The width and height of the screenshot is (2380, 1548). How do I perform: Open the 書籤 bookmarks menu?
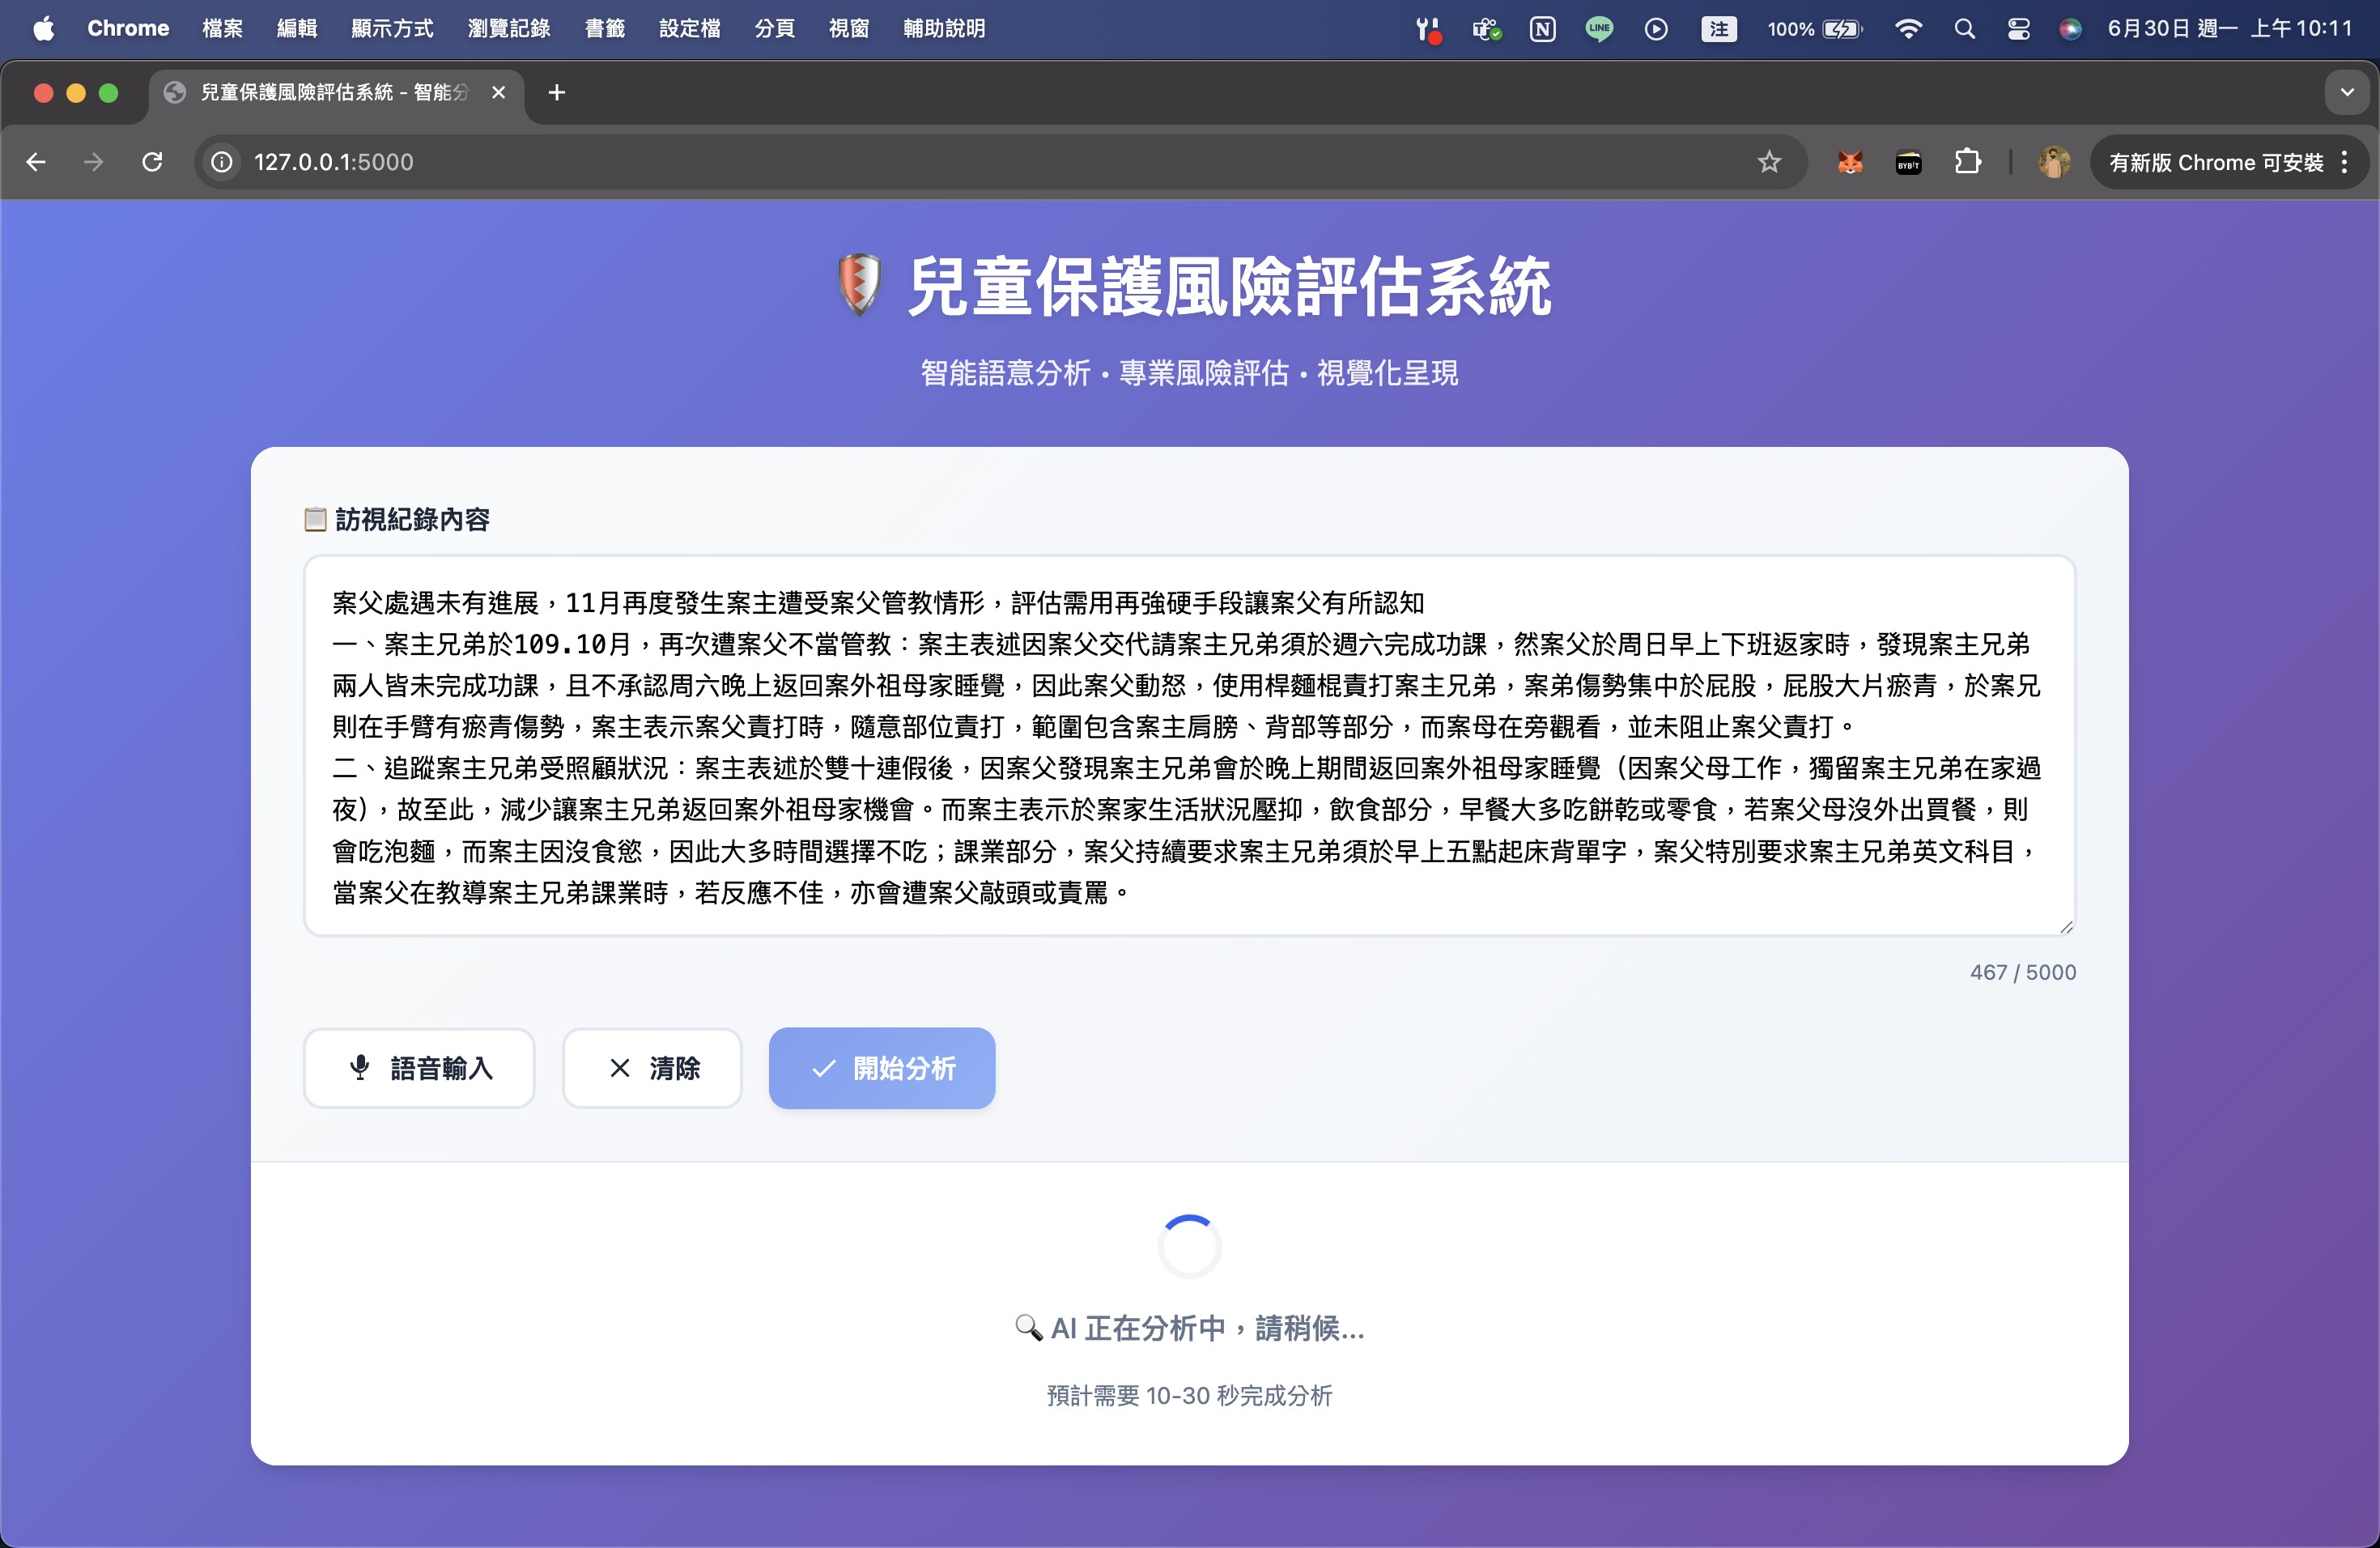(604, 28)
